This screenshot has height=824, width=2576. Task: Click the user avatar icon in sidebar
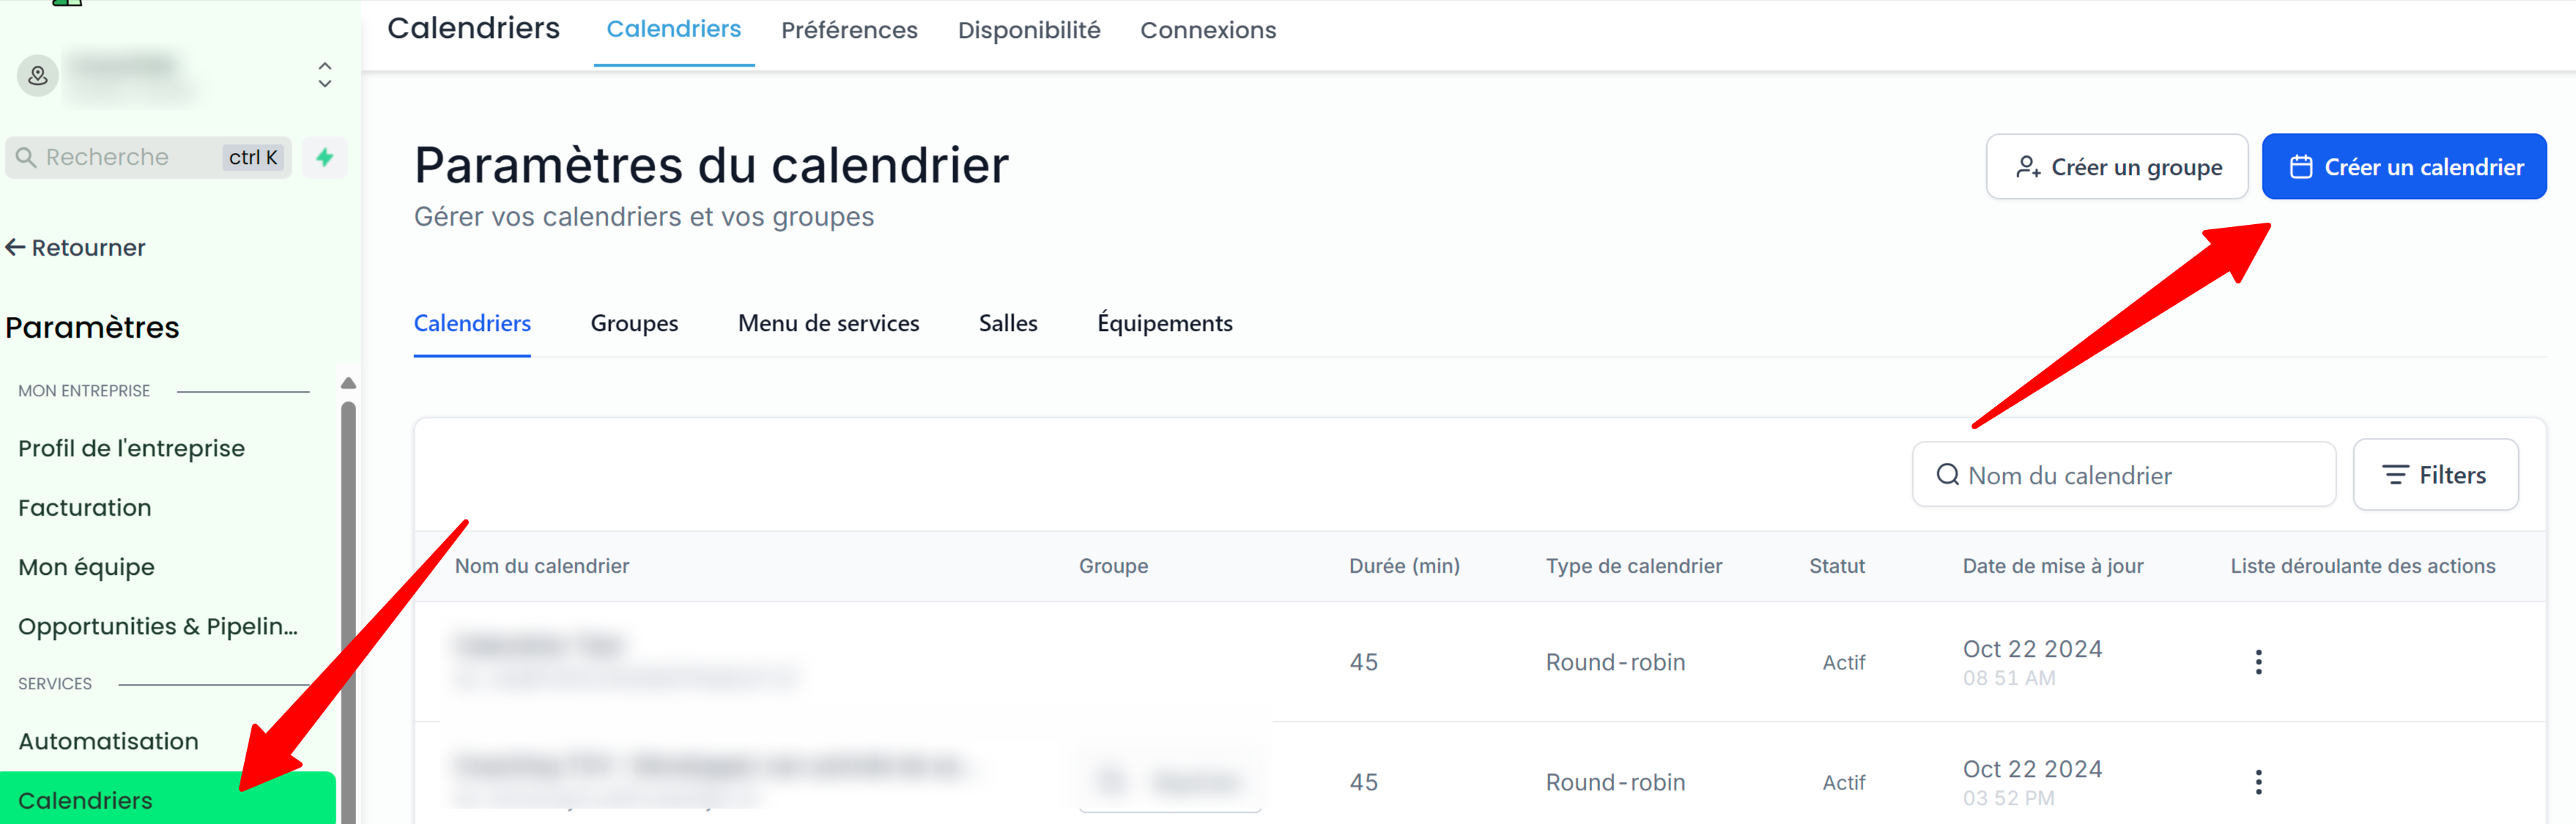[38, 75]
